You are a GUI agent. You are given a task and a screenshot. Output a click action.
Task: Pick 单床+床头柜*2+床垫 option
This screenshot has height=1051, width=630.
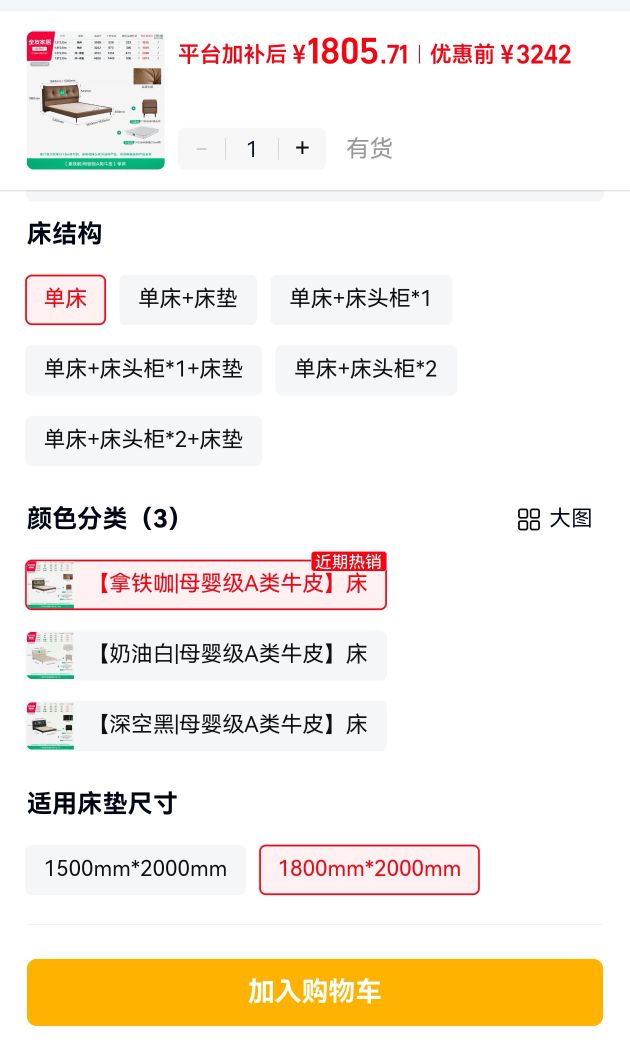143,440
